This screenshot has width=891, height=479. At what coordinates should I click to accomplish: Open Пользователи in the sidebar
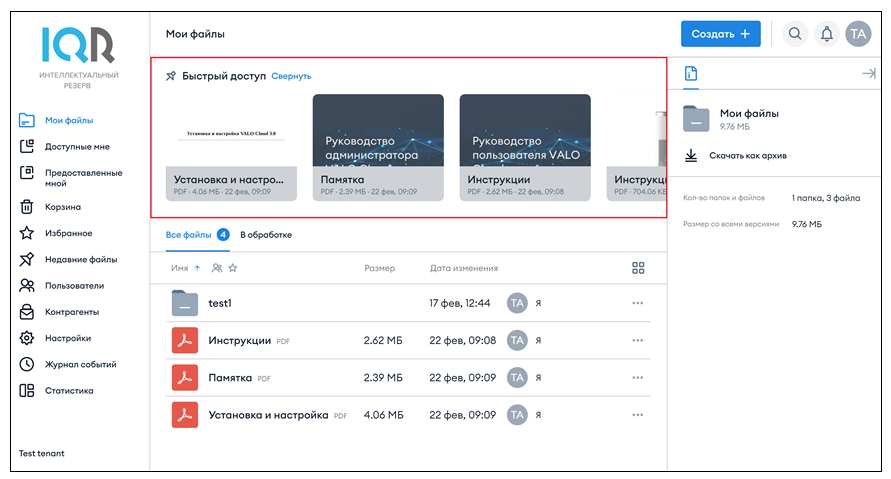click(x=74, y=285)
